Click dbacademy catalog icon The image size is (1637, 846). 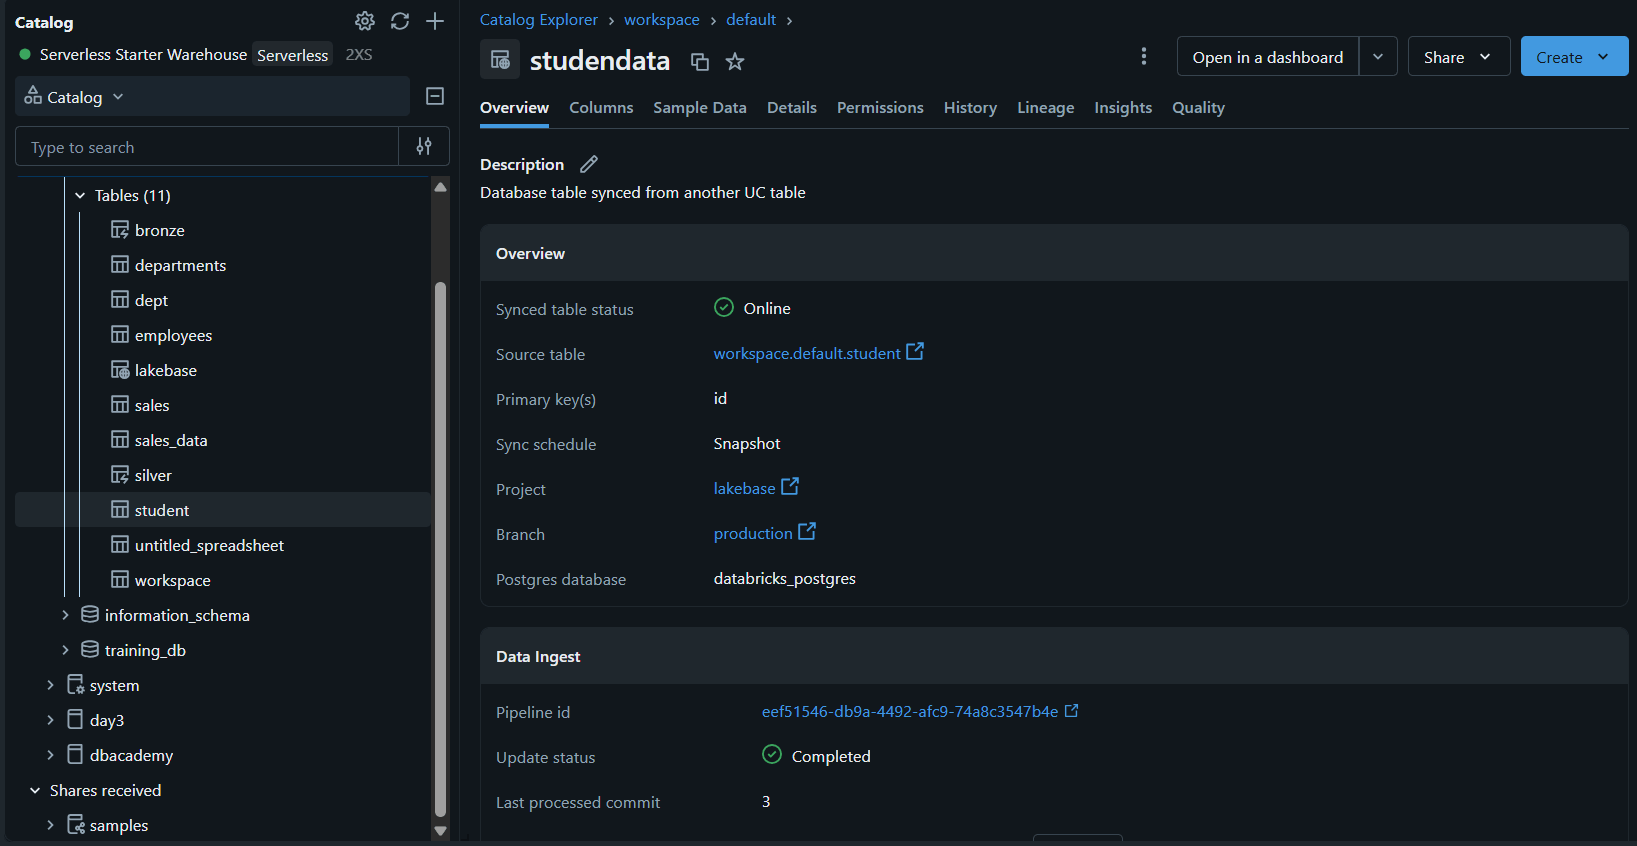(x=75, y=755)
